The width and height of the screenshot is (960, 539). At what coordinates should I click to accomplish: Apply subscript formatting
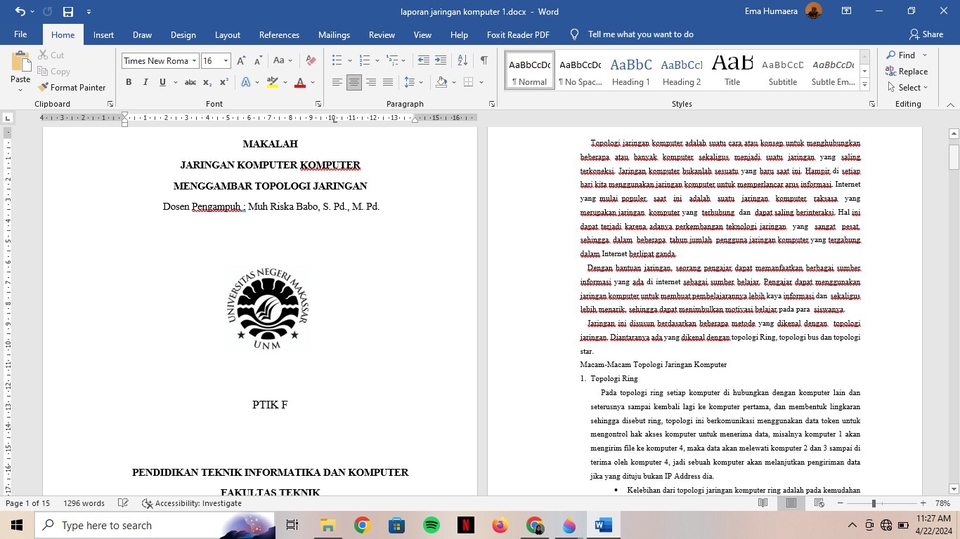(208, 82)
